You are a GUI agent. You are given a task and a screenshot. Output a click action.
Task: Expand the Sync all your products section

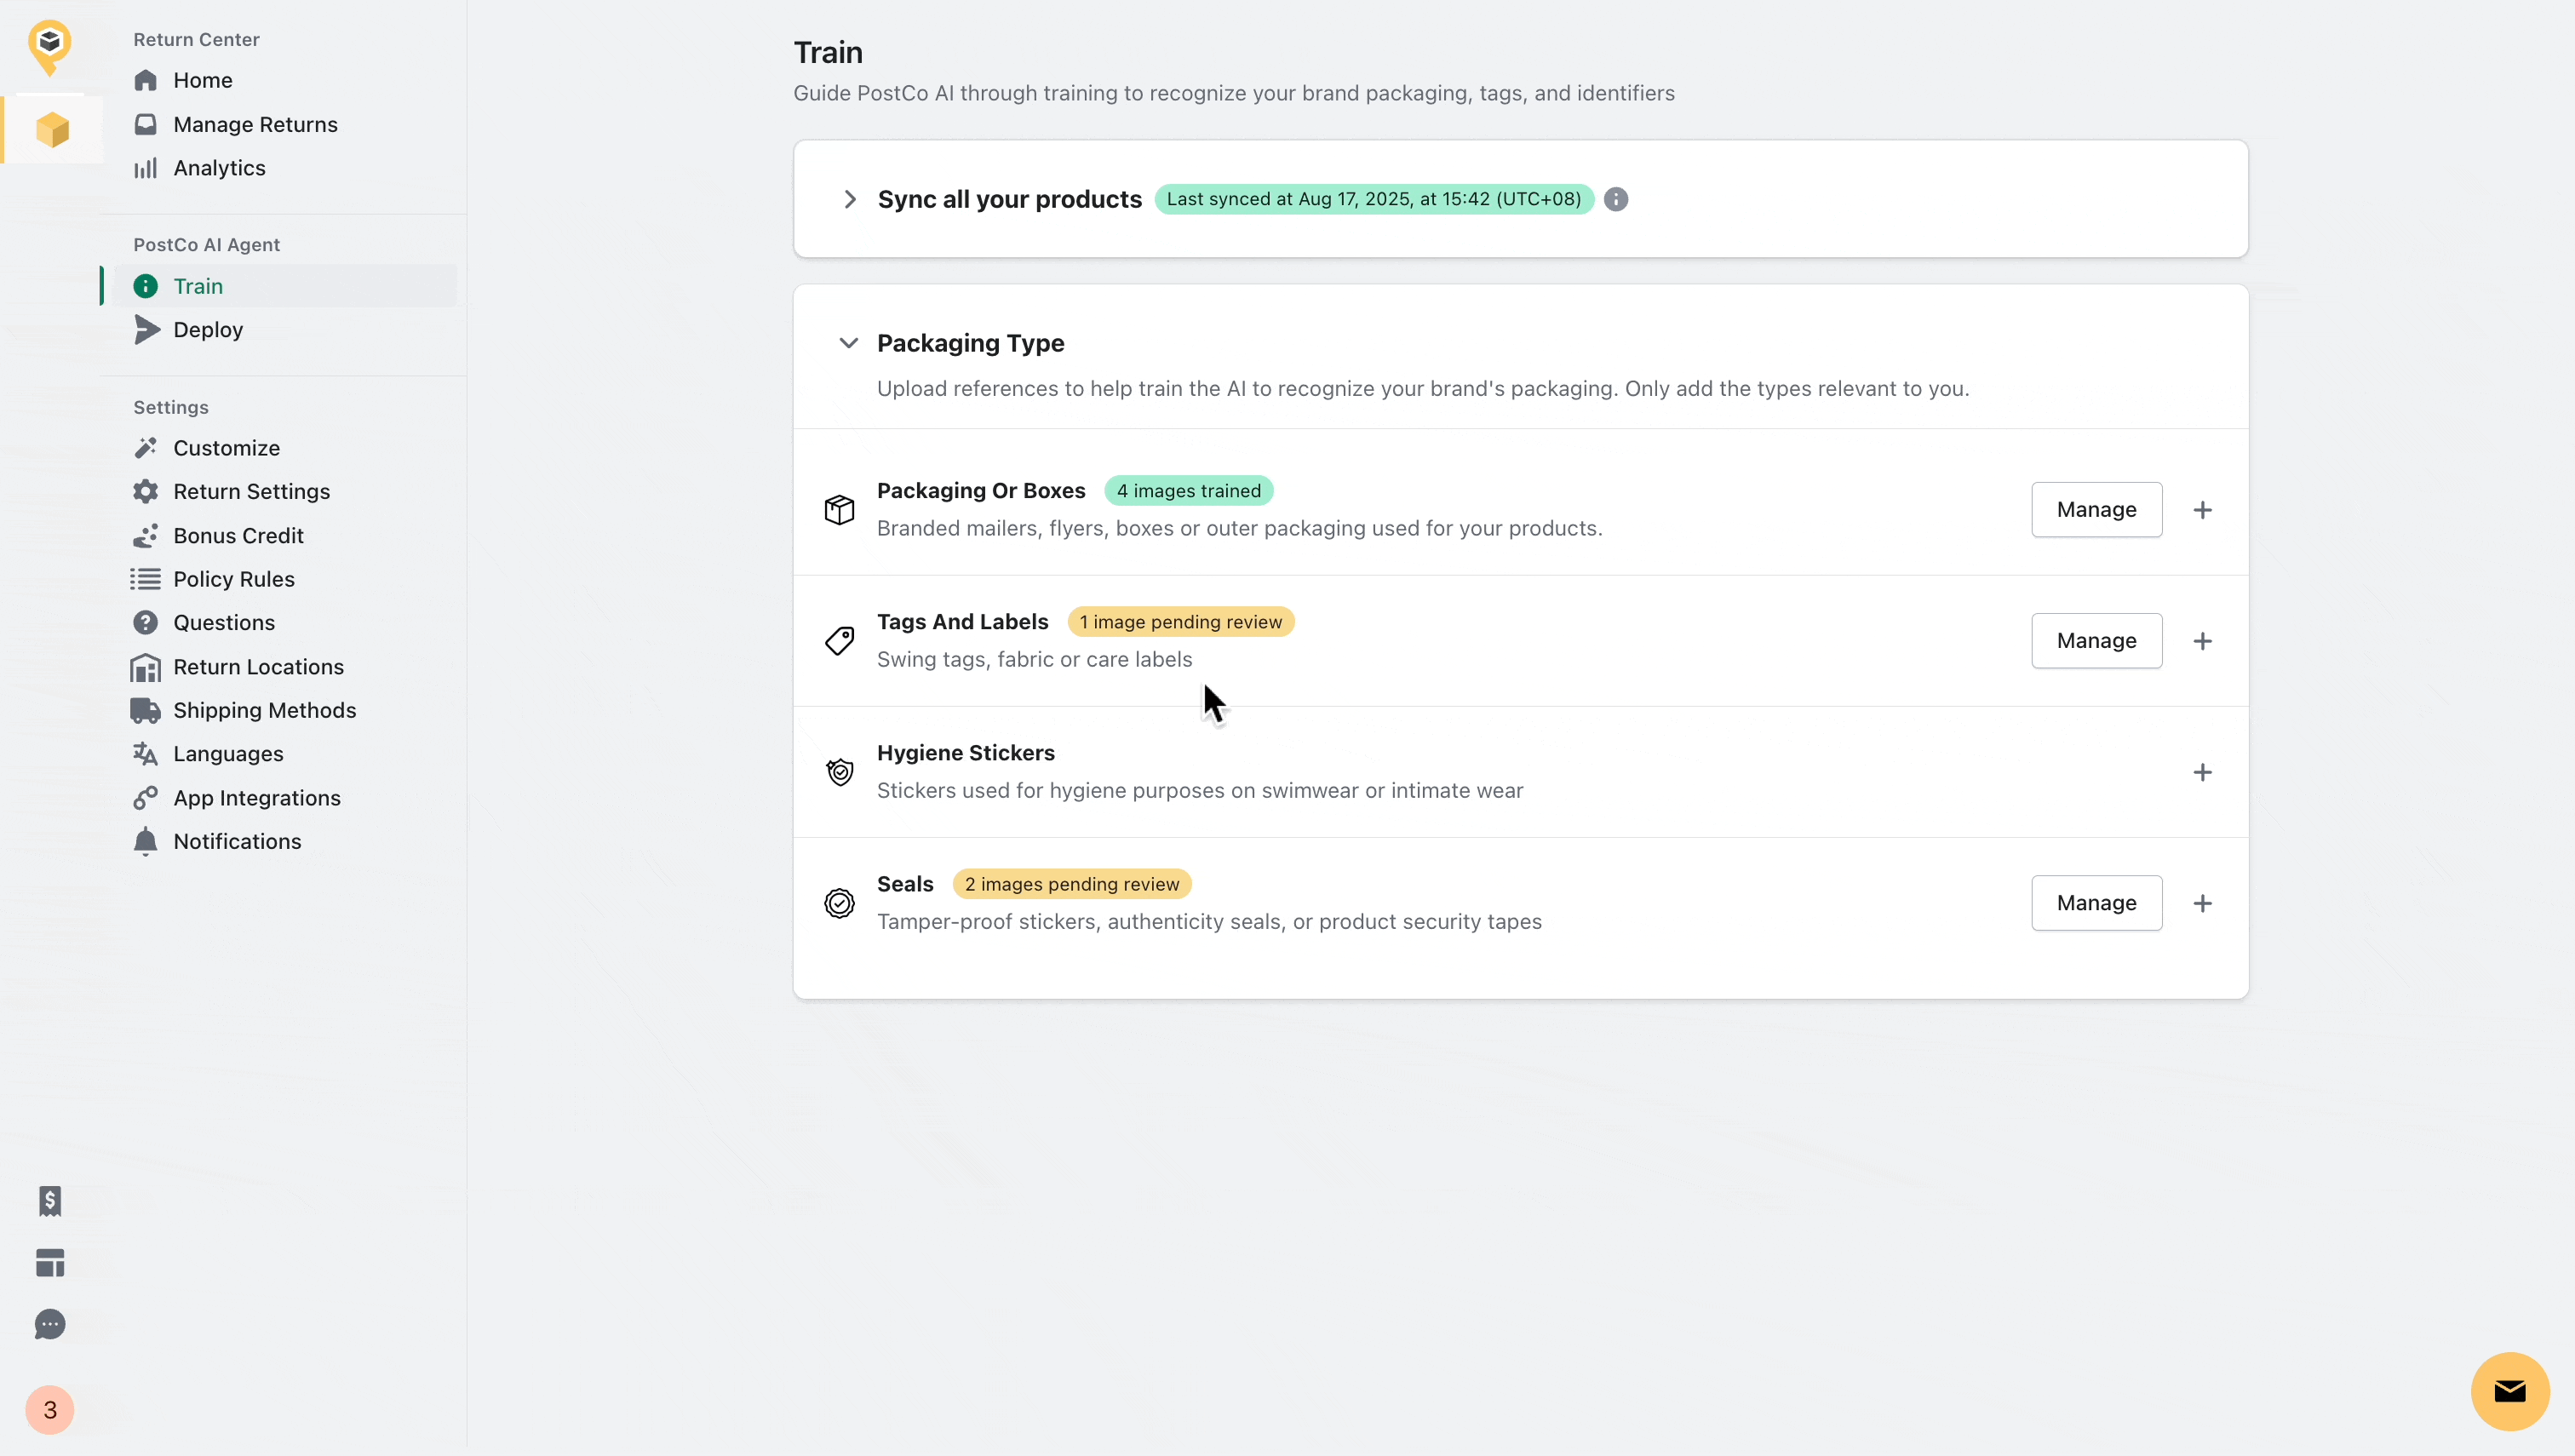click(x=850, y=199)
